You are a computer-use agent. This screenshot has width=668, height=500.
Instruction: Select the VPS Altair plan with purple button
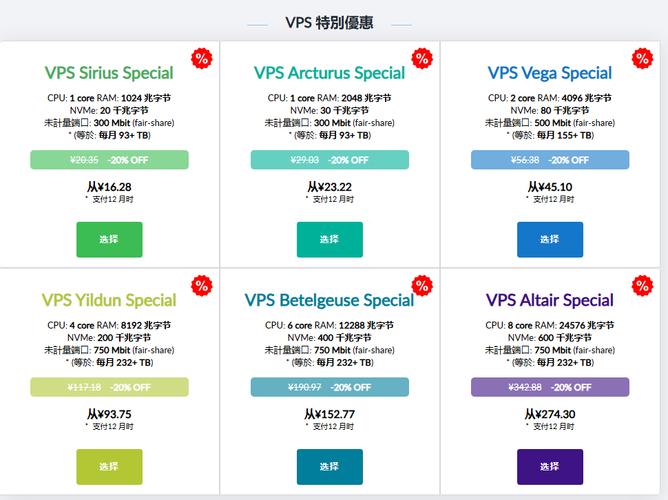(549, 467)
